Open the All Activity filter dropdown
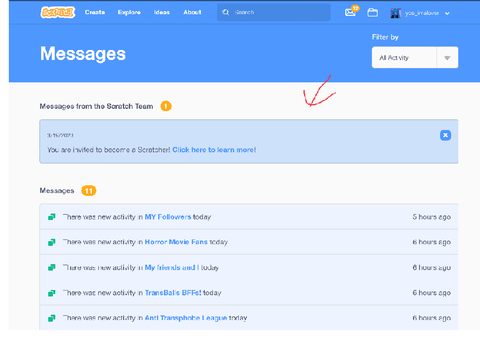This screenshot has width=480, height=360. pyautogui.click(x=415, y=57)
